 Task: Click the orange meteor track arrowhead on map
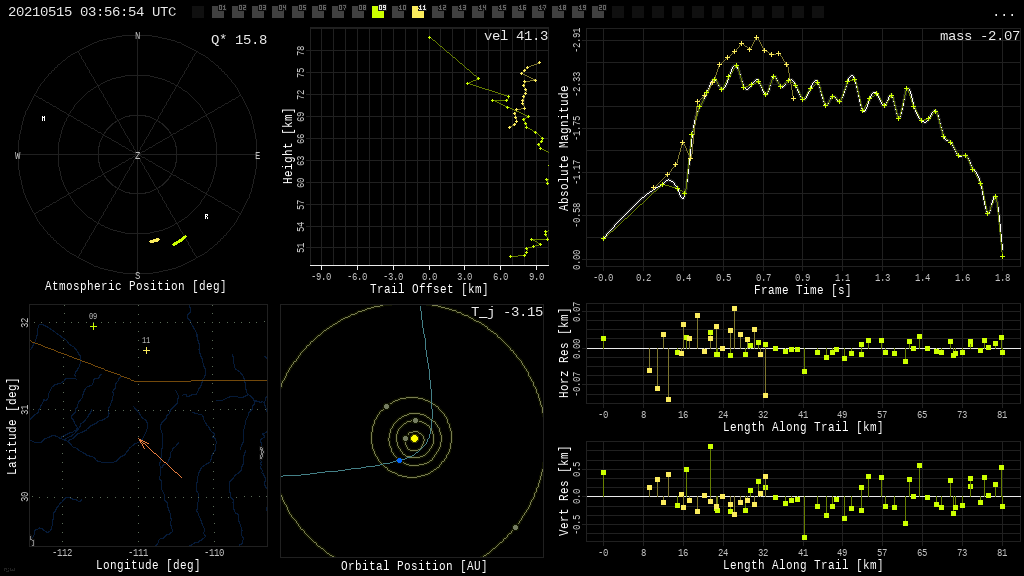click(140, 439)
